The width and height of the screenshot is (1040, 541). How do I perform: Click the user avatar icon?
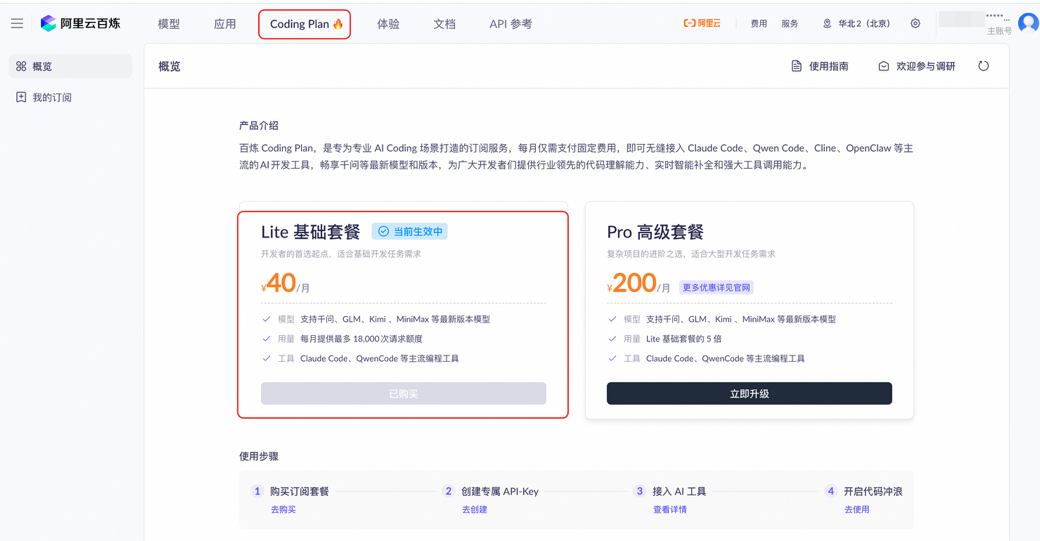[x=1028, y=23]
